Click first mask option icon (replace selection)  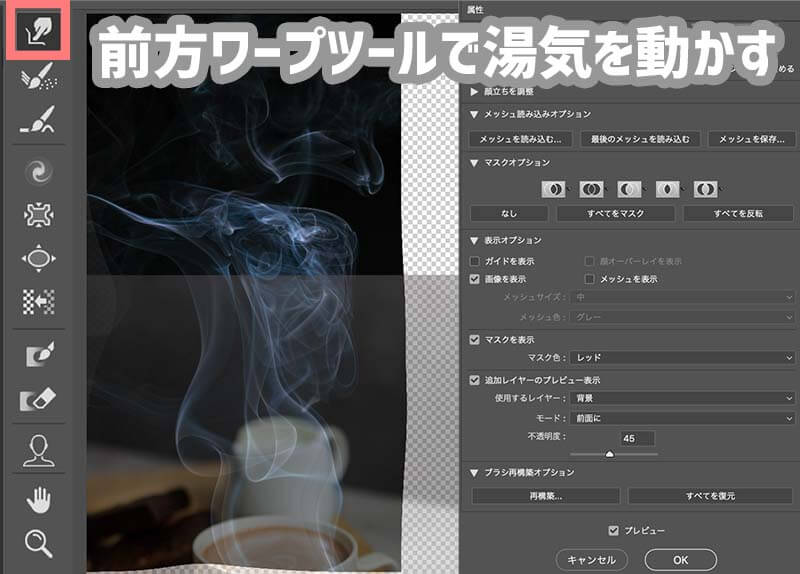[x=553, y=189]
